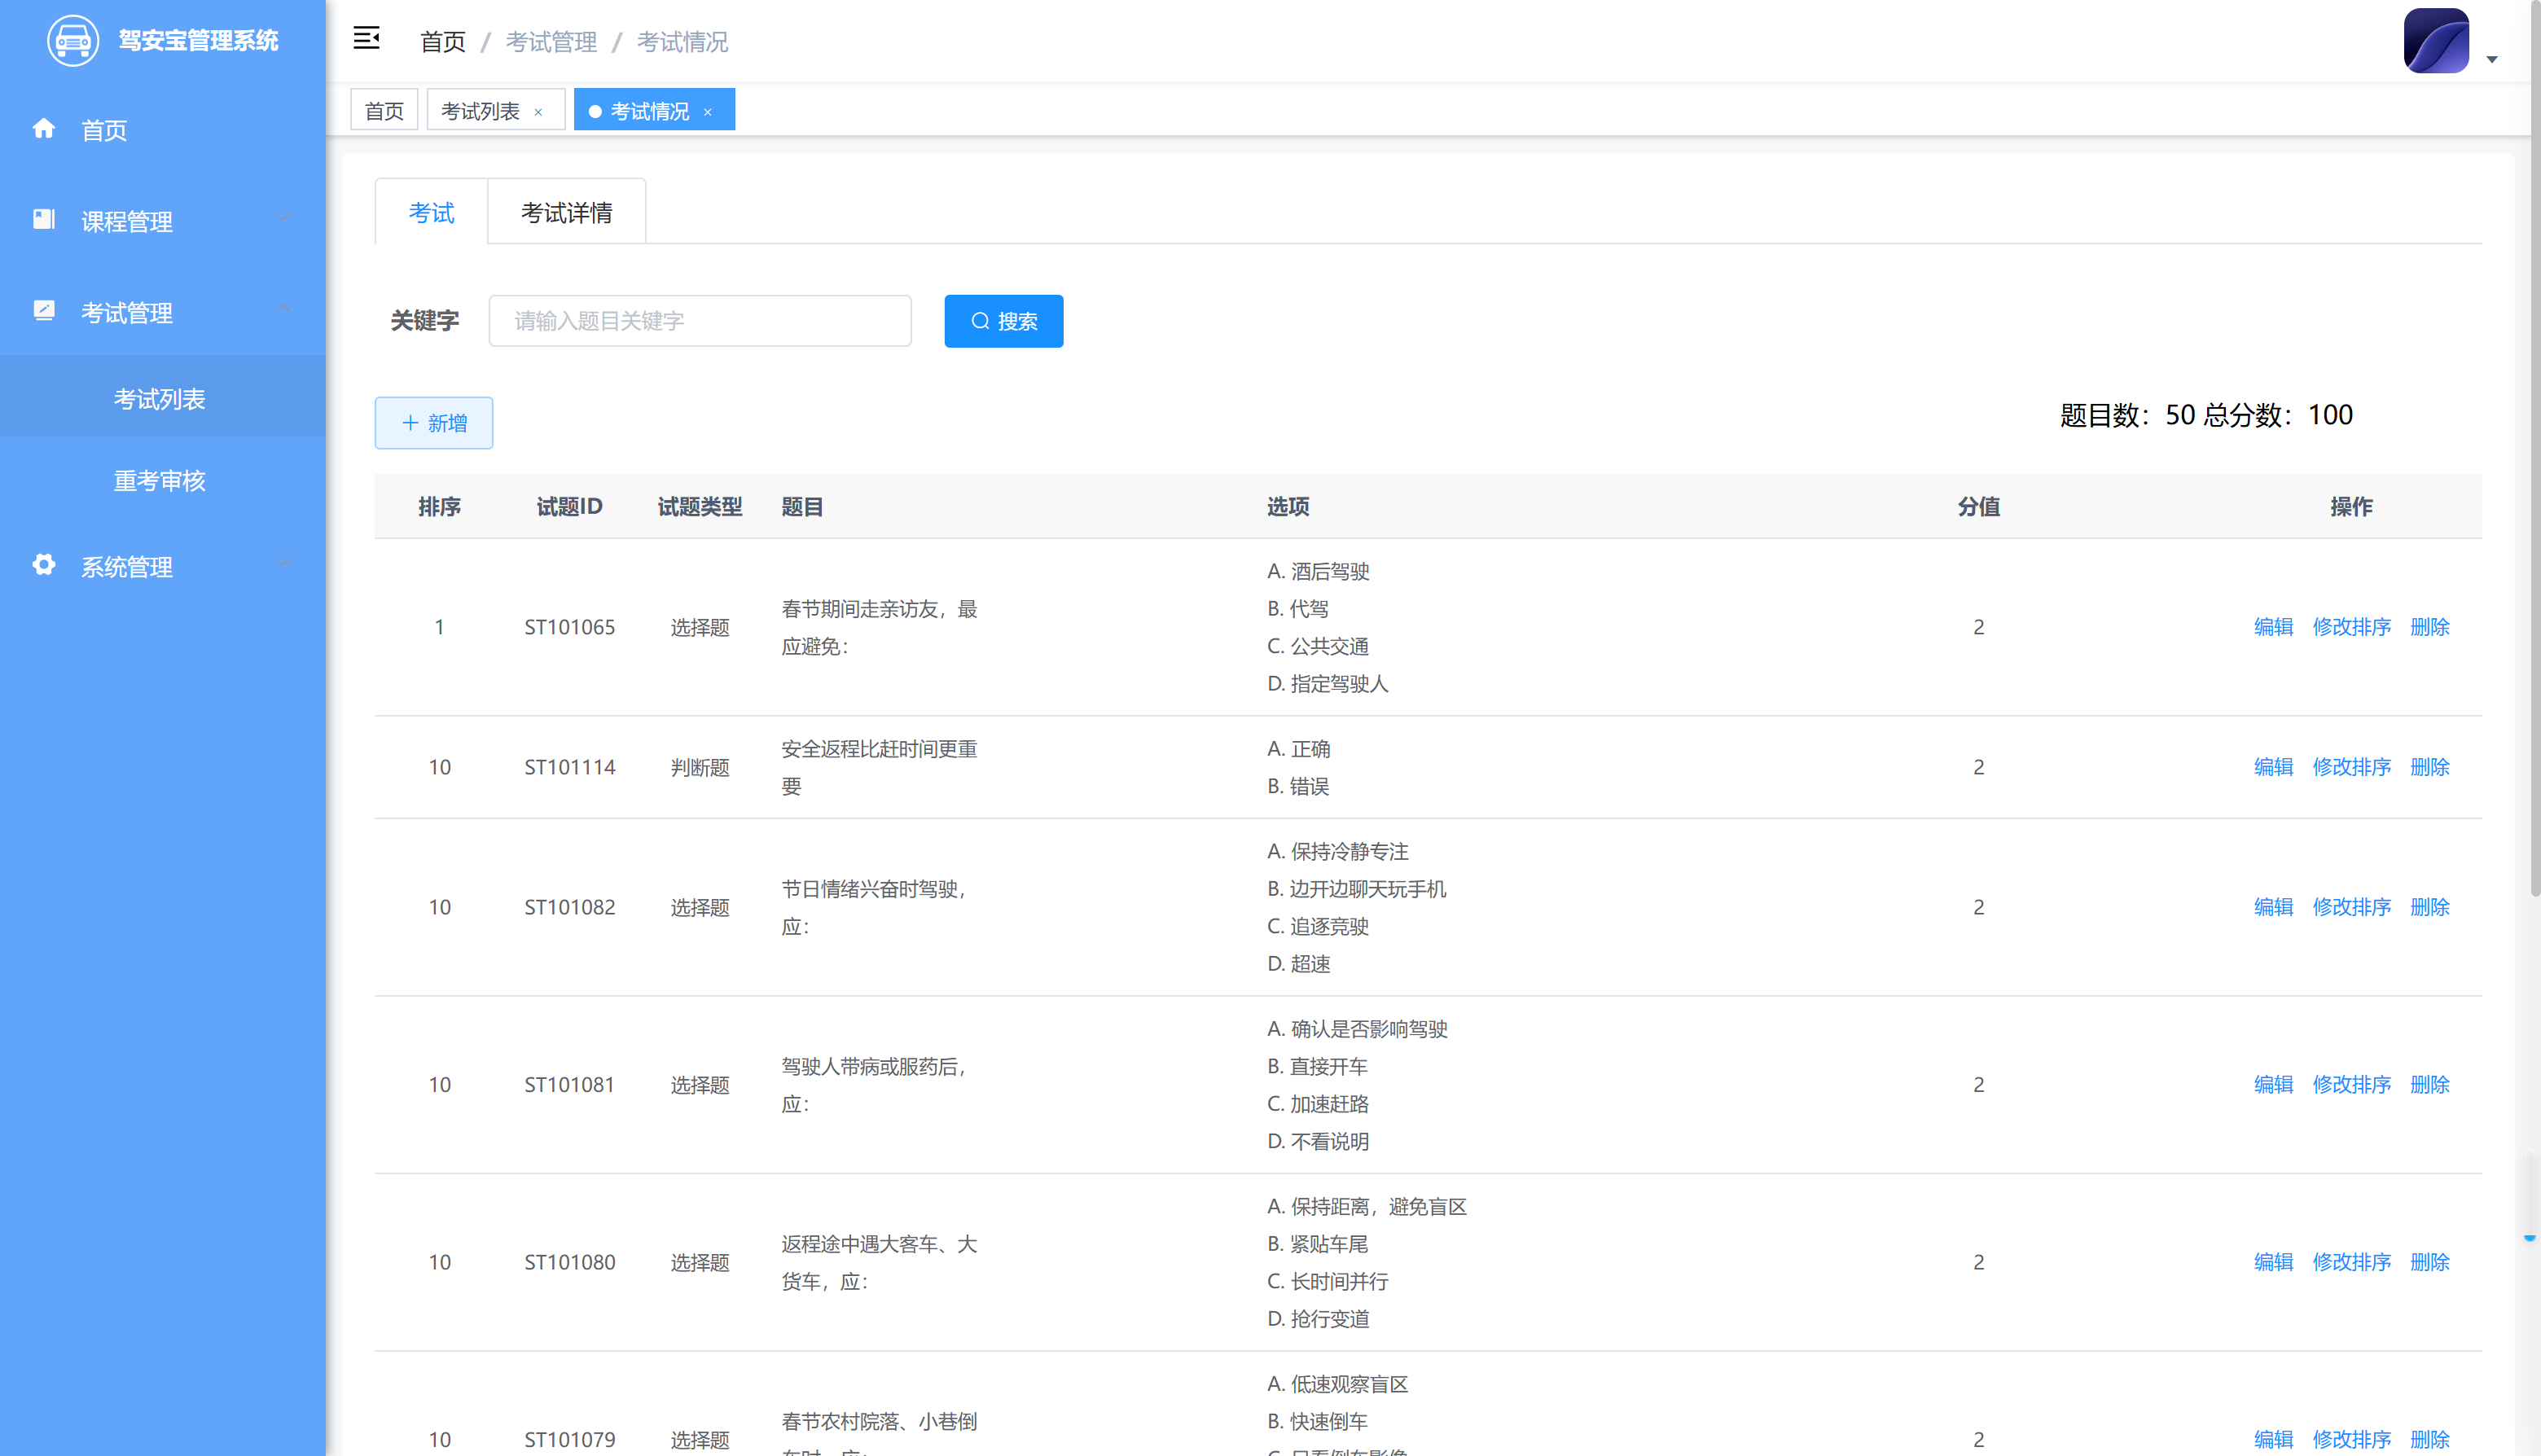2541x1456 pixels.
Task: Delete question ST101080
Action: click(x=2429, y=1262)
